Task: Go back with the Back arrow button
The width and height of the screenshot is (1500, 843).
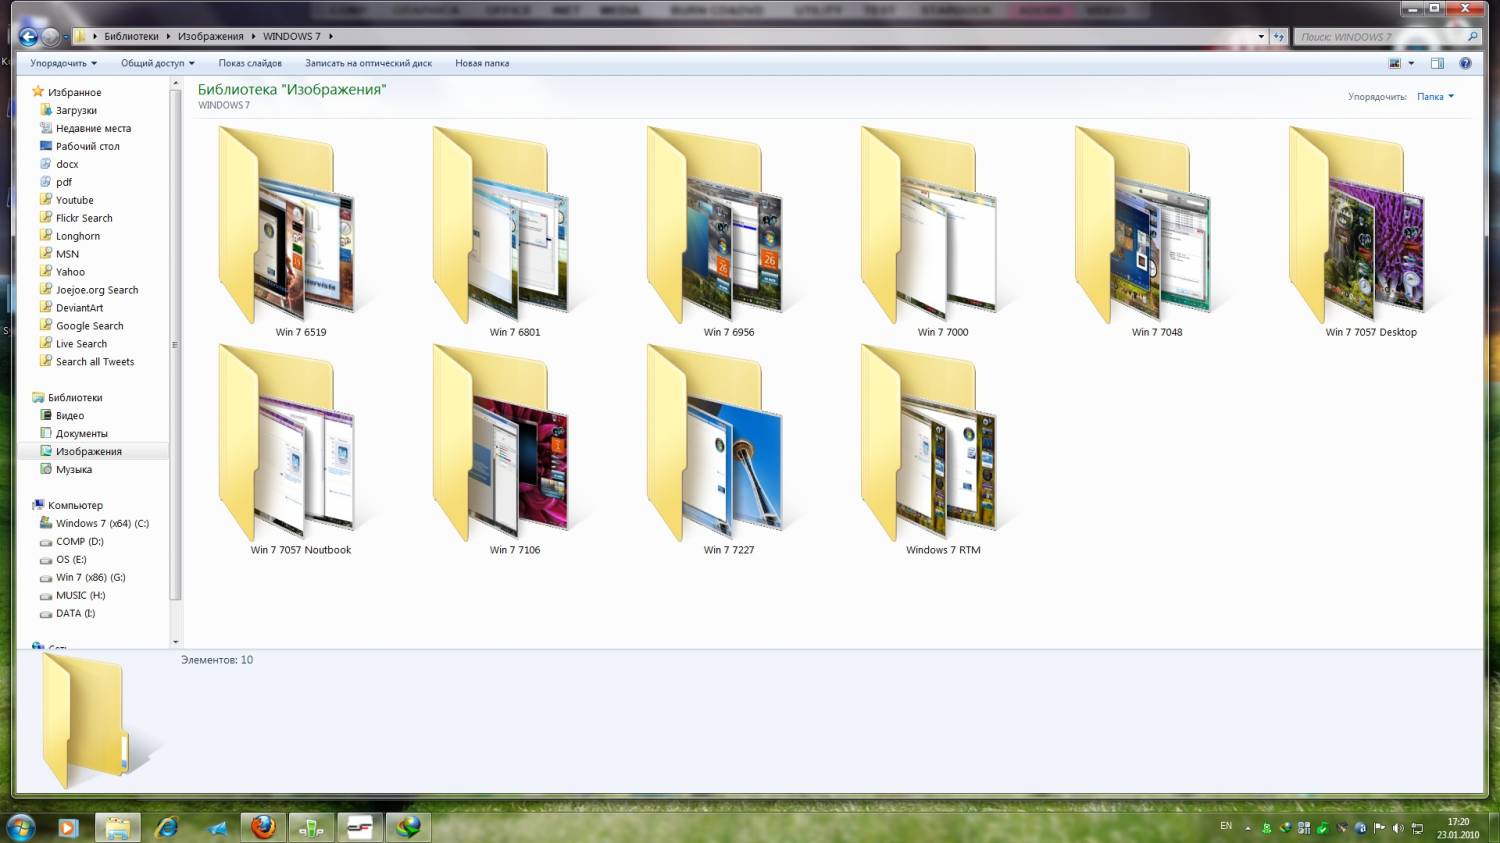Action: click(x=28, y=37)
